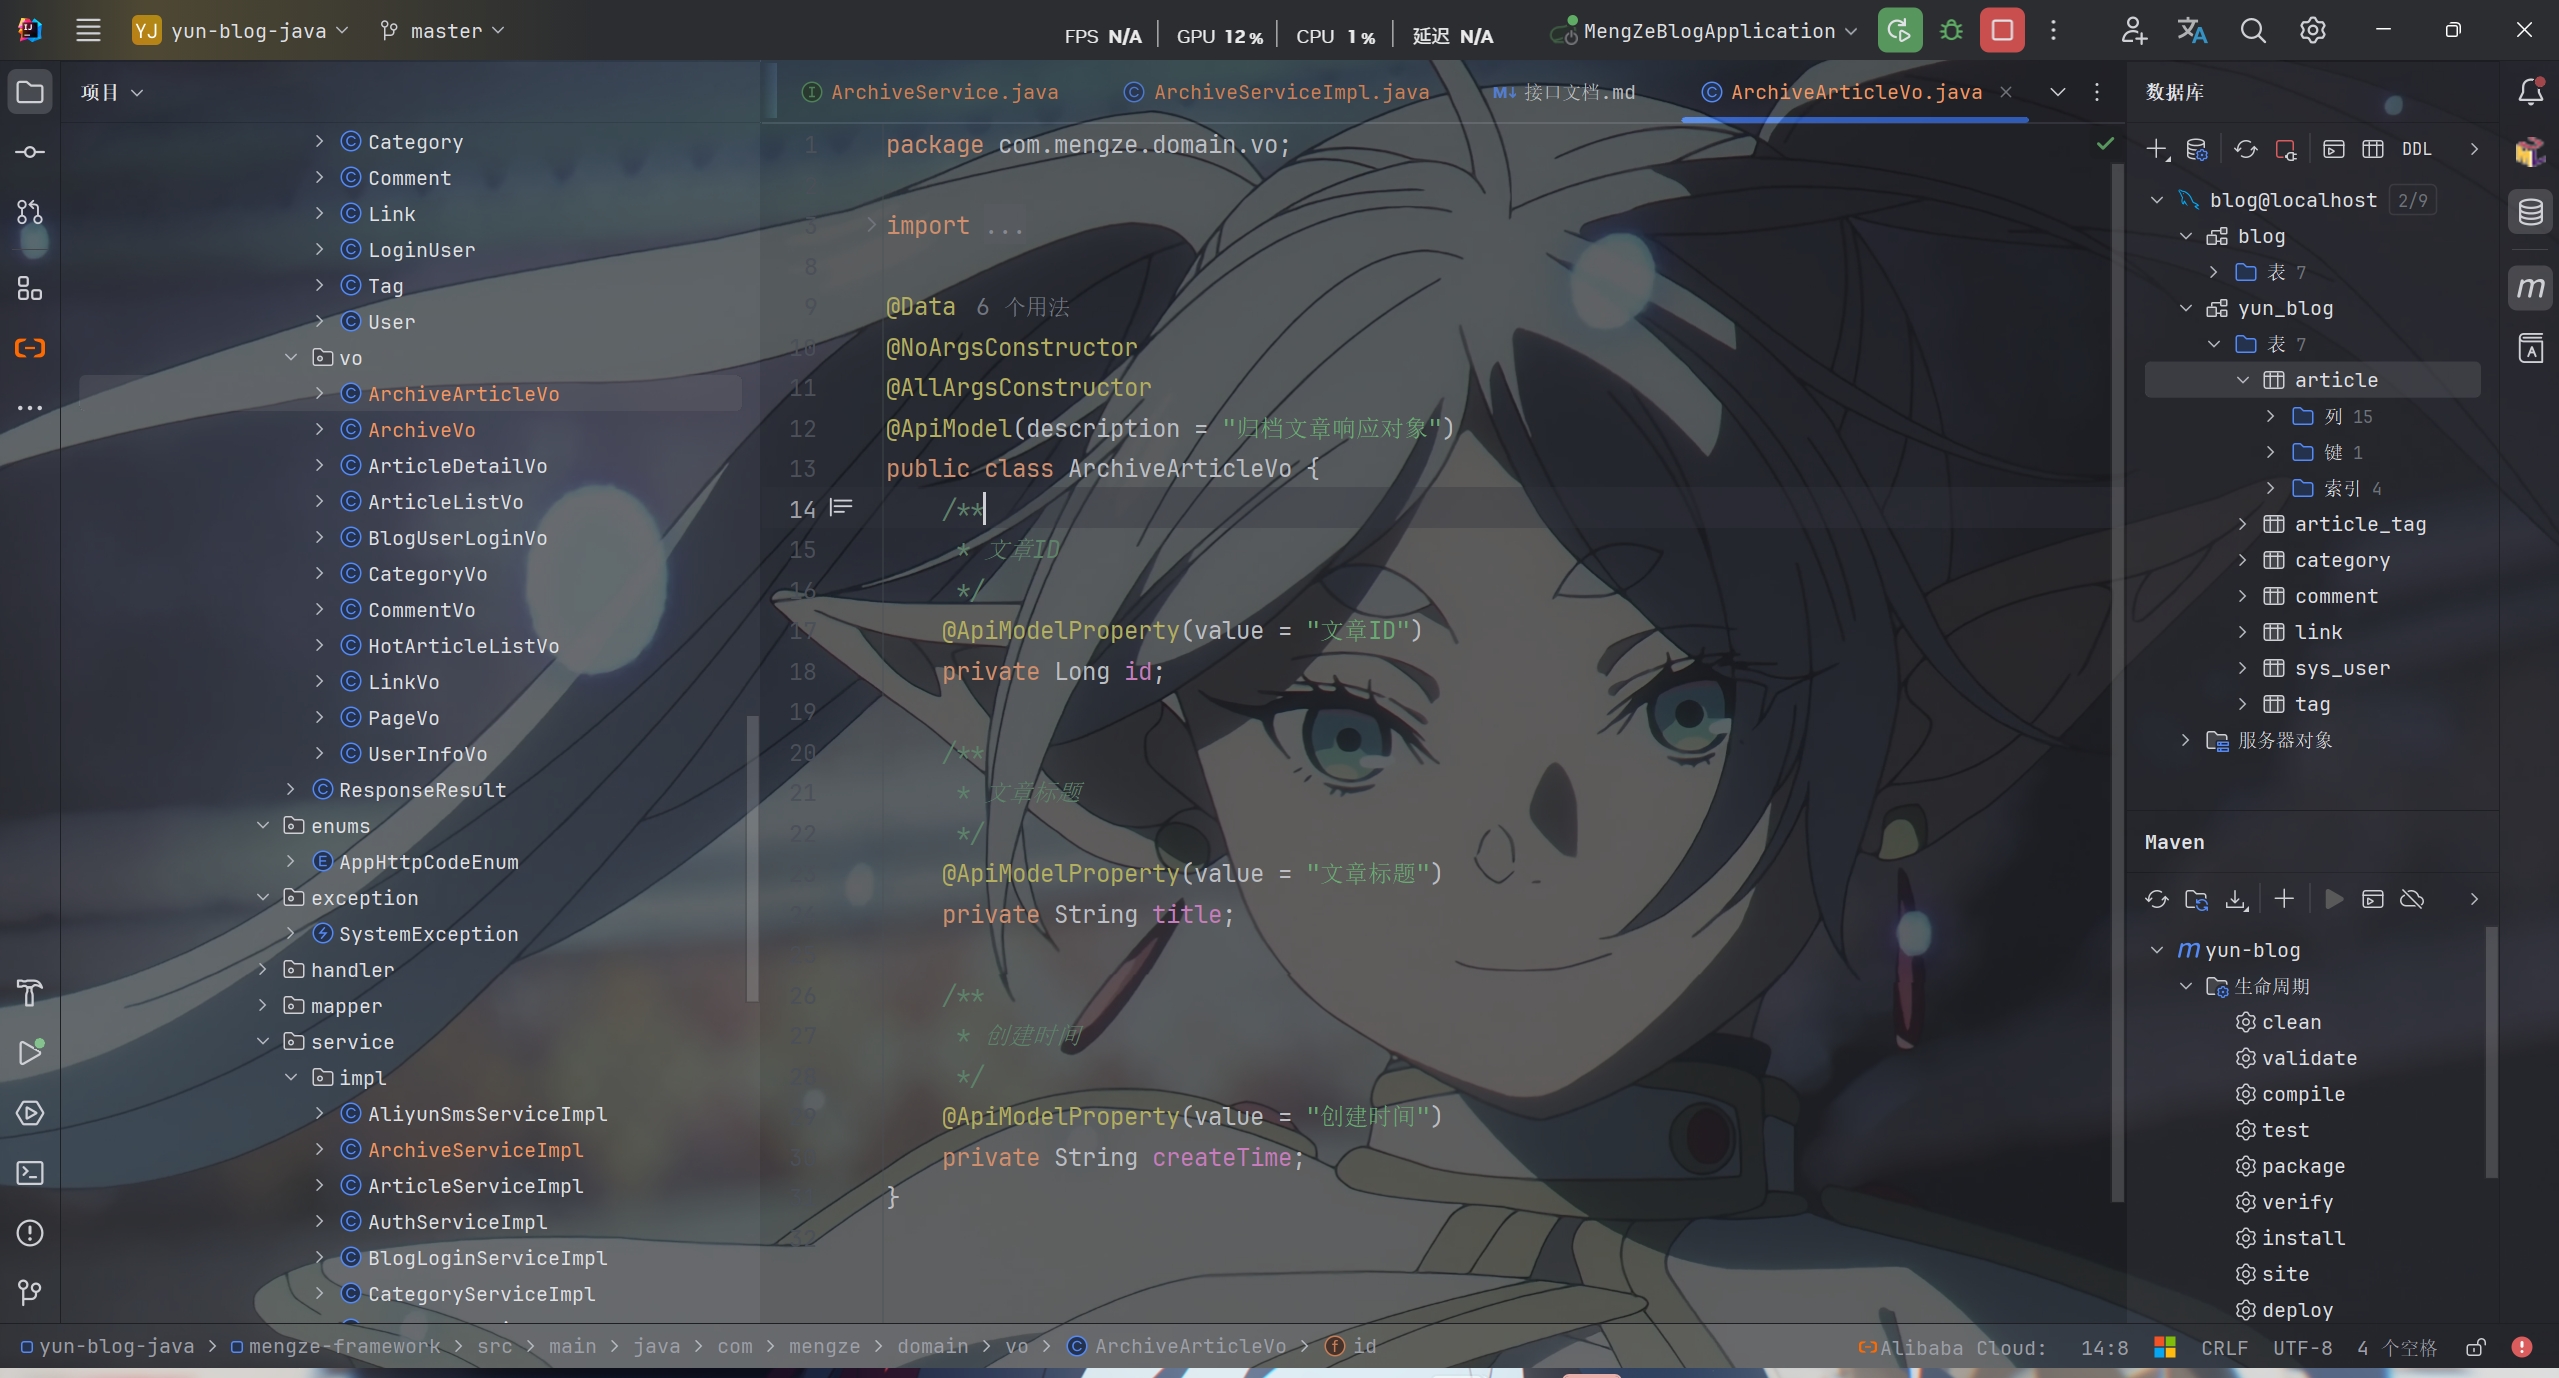The width and height of the screenshot is (2559, 1378).
Task: Click the Debug bug icon
Action: [x=1951, y=31]
